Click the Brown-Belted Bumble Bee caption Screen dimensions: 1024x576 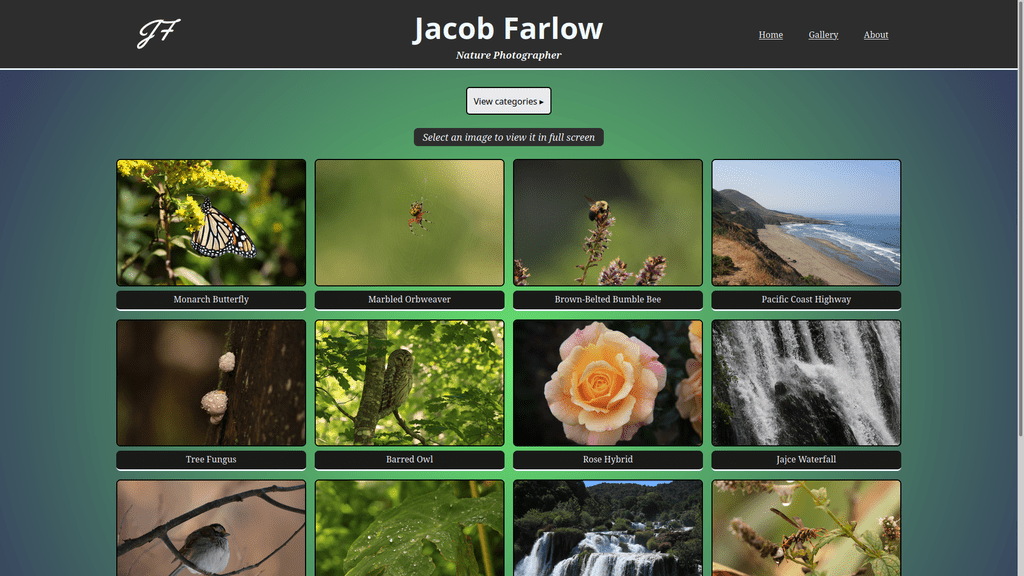[x=608, y=300]
